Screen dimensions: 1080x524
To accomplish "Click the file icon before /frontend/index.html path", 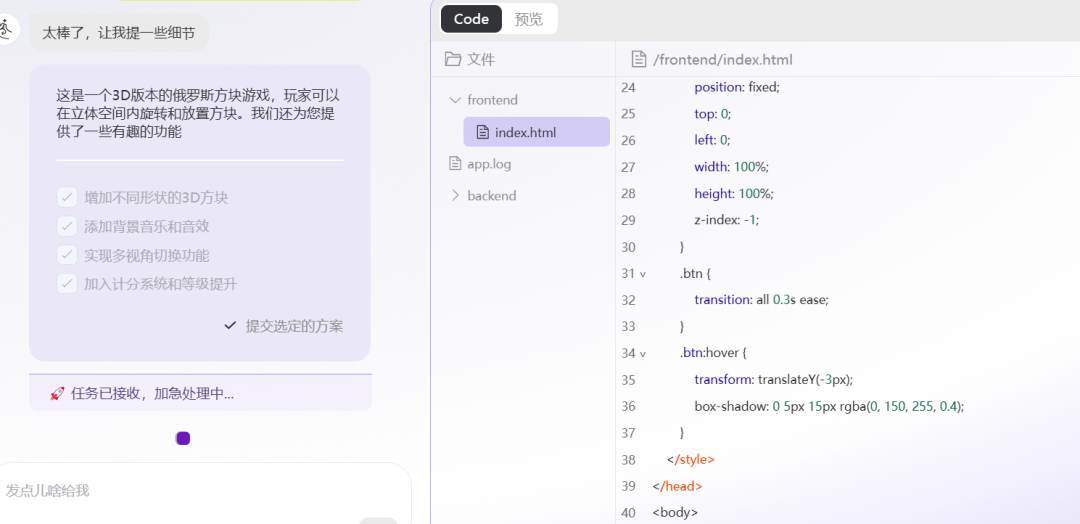I will pyautogui.click(x=639, y=59).
